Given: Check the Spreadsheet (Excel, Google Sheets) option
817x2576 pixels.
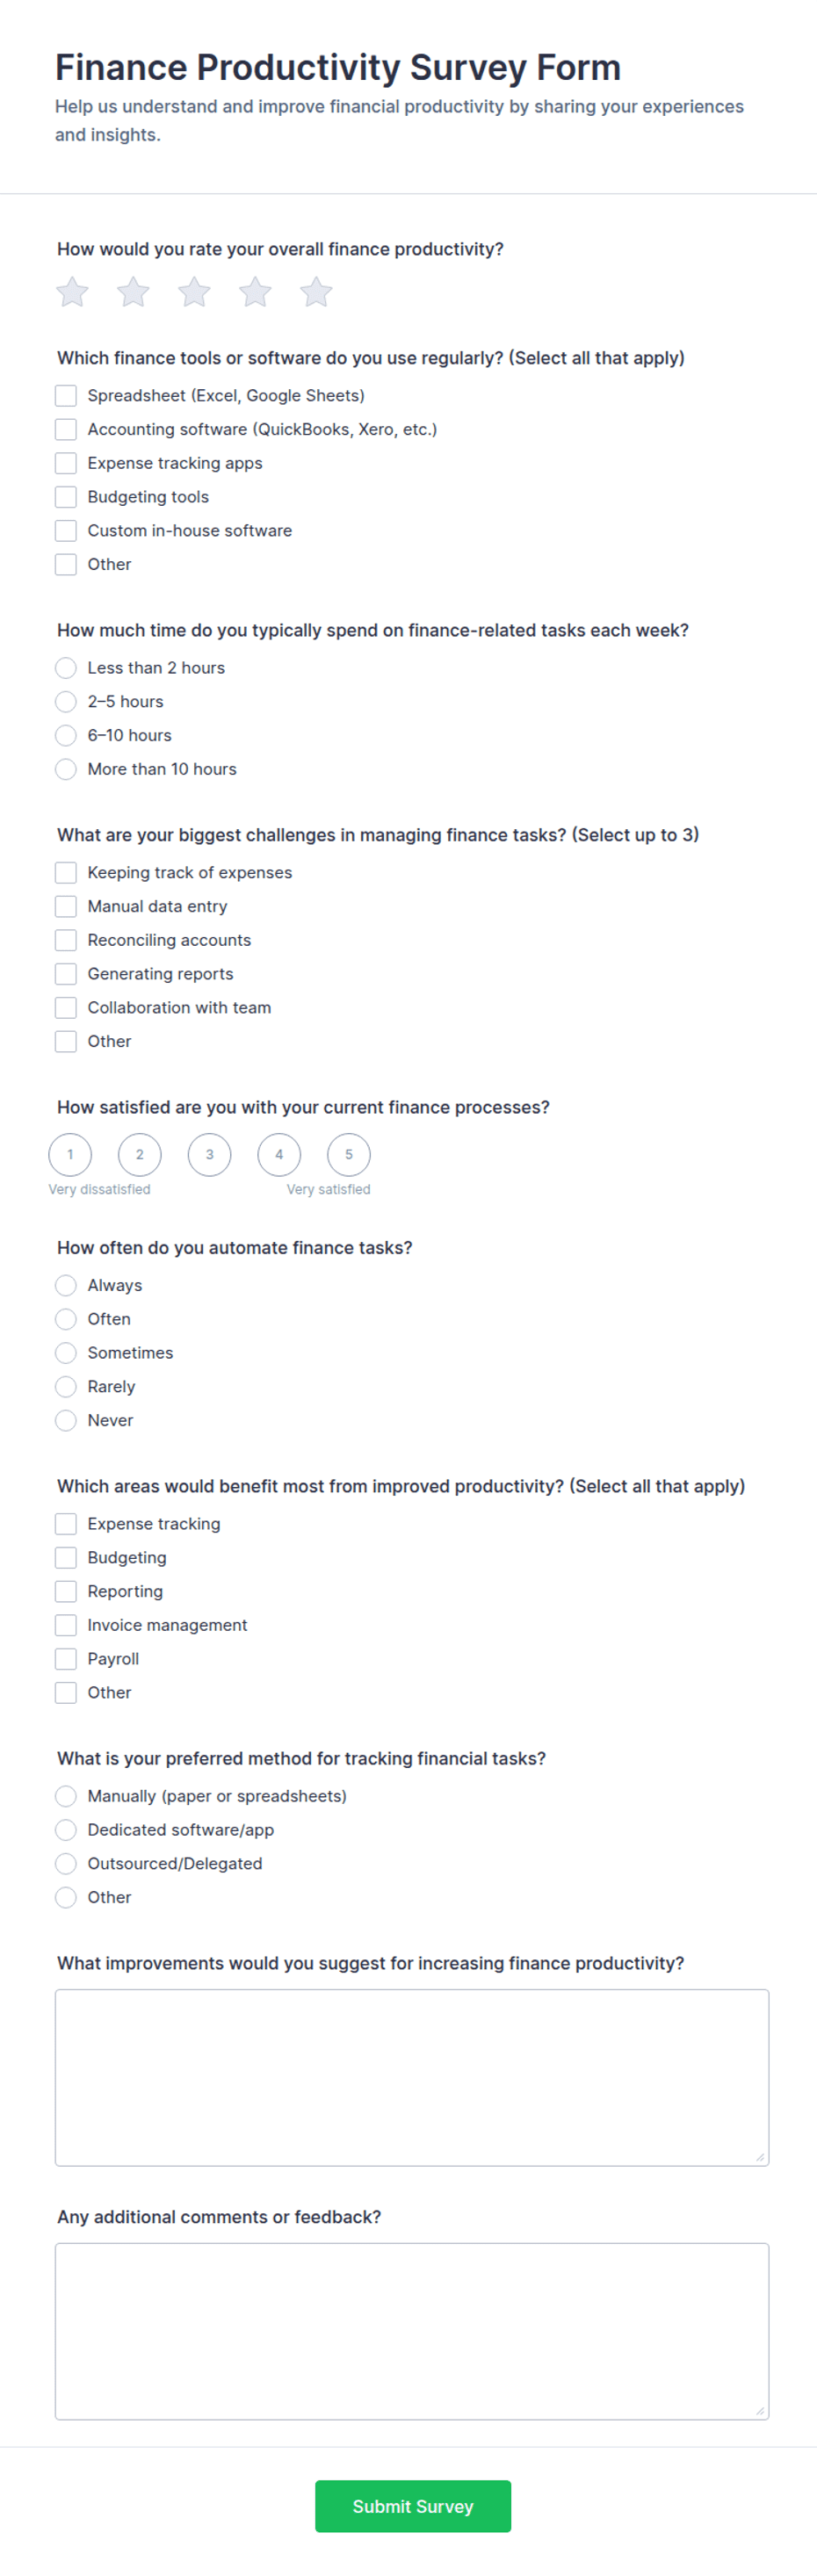Looking at the screenshot, I should 66,396.
